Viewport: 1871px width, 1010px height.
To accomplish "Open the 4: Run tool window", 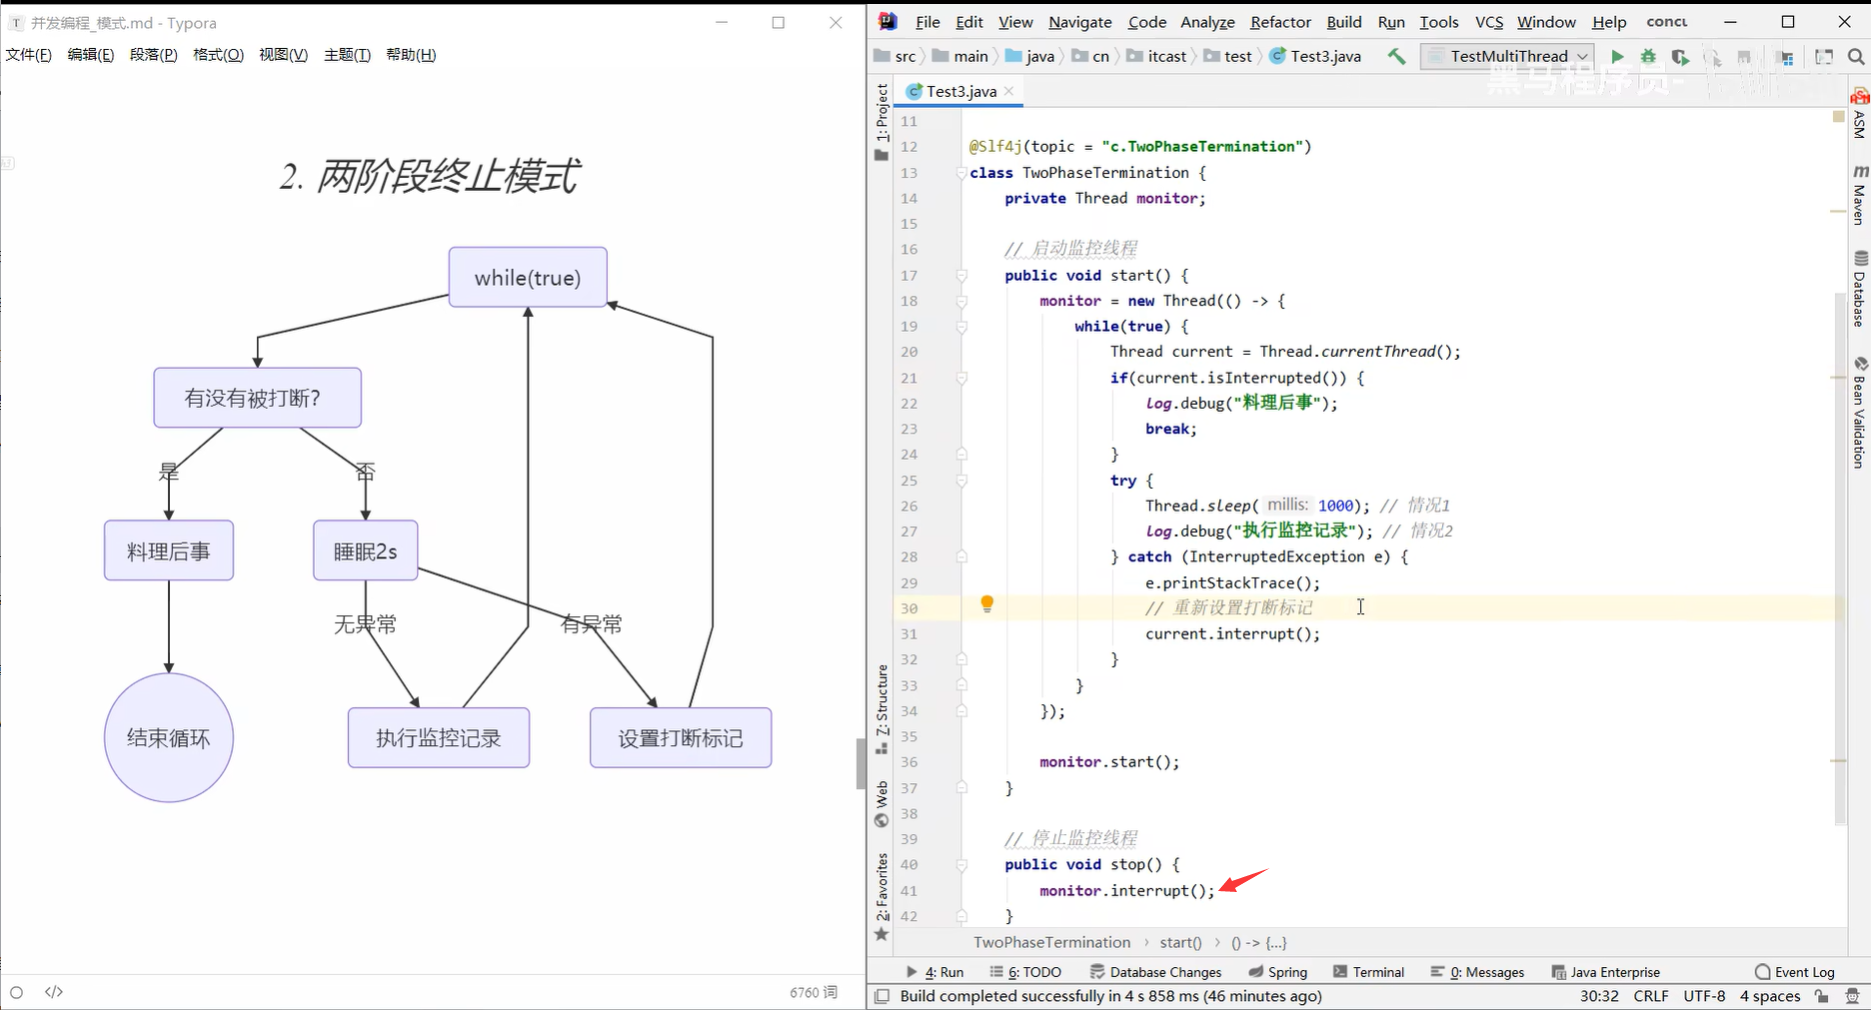I will click(935, 972).
